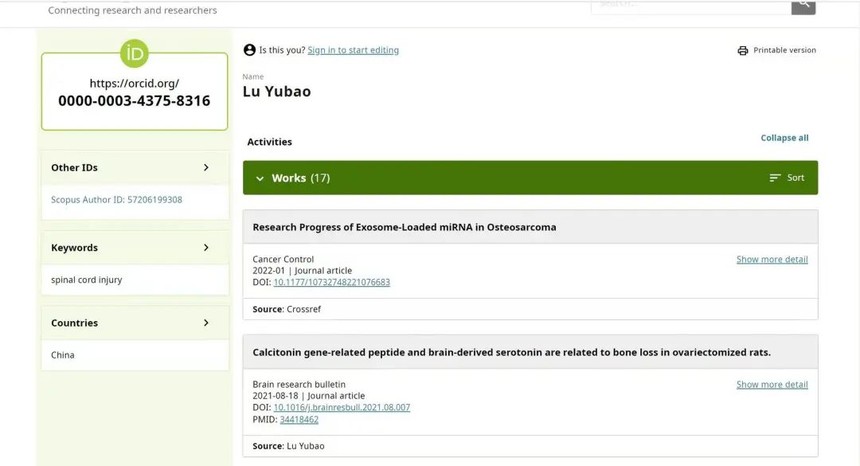Show more detail for Calcitonin article
This screenshot has height=466, width=860.
(772, 384)
